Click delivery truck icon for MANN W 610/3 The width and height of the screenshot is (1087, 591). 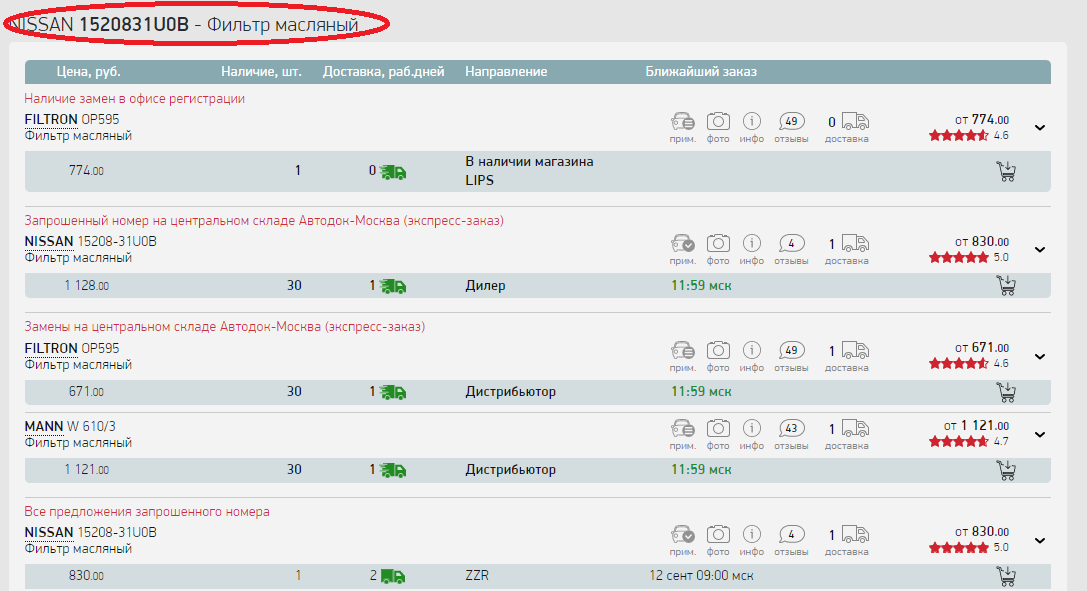pos(855,429)
